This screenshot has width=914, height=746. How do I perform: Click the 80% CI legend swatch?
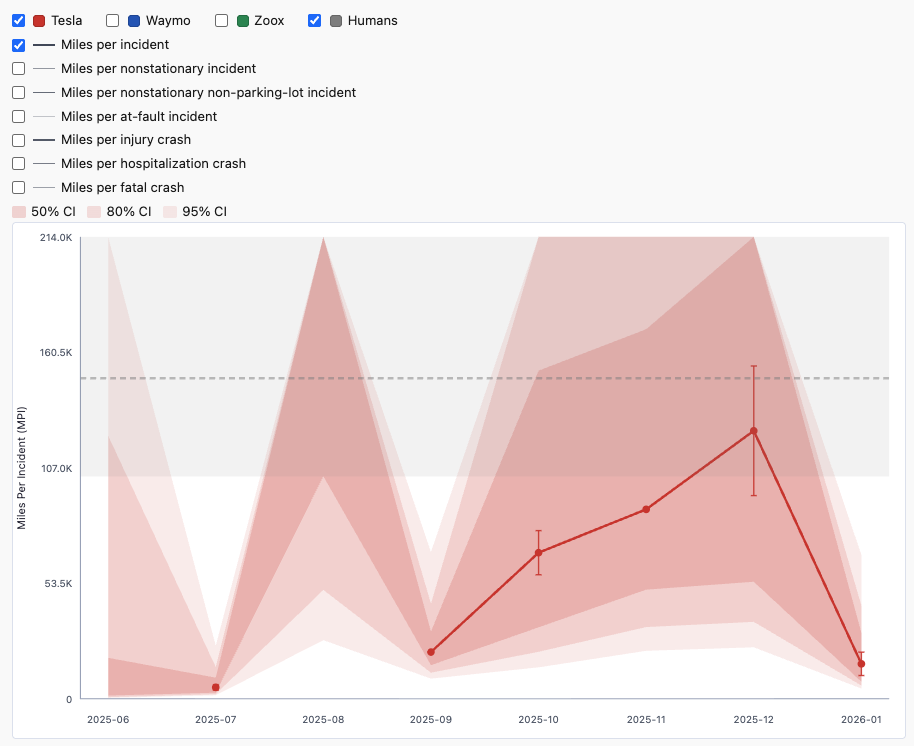click(95, 212)
